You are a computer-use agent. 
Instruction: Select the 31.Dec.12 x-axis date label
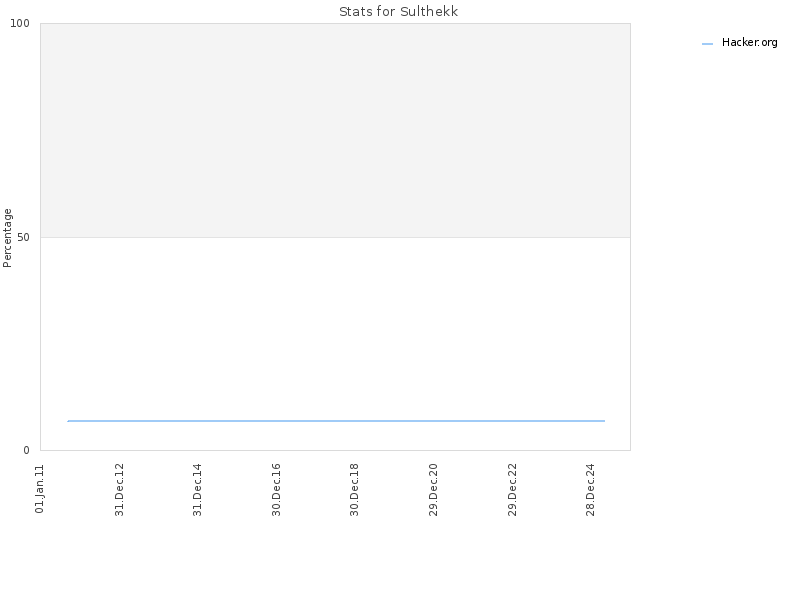coord(119,490)
